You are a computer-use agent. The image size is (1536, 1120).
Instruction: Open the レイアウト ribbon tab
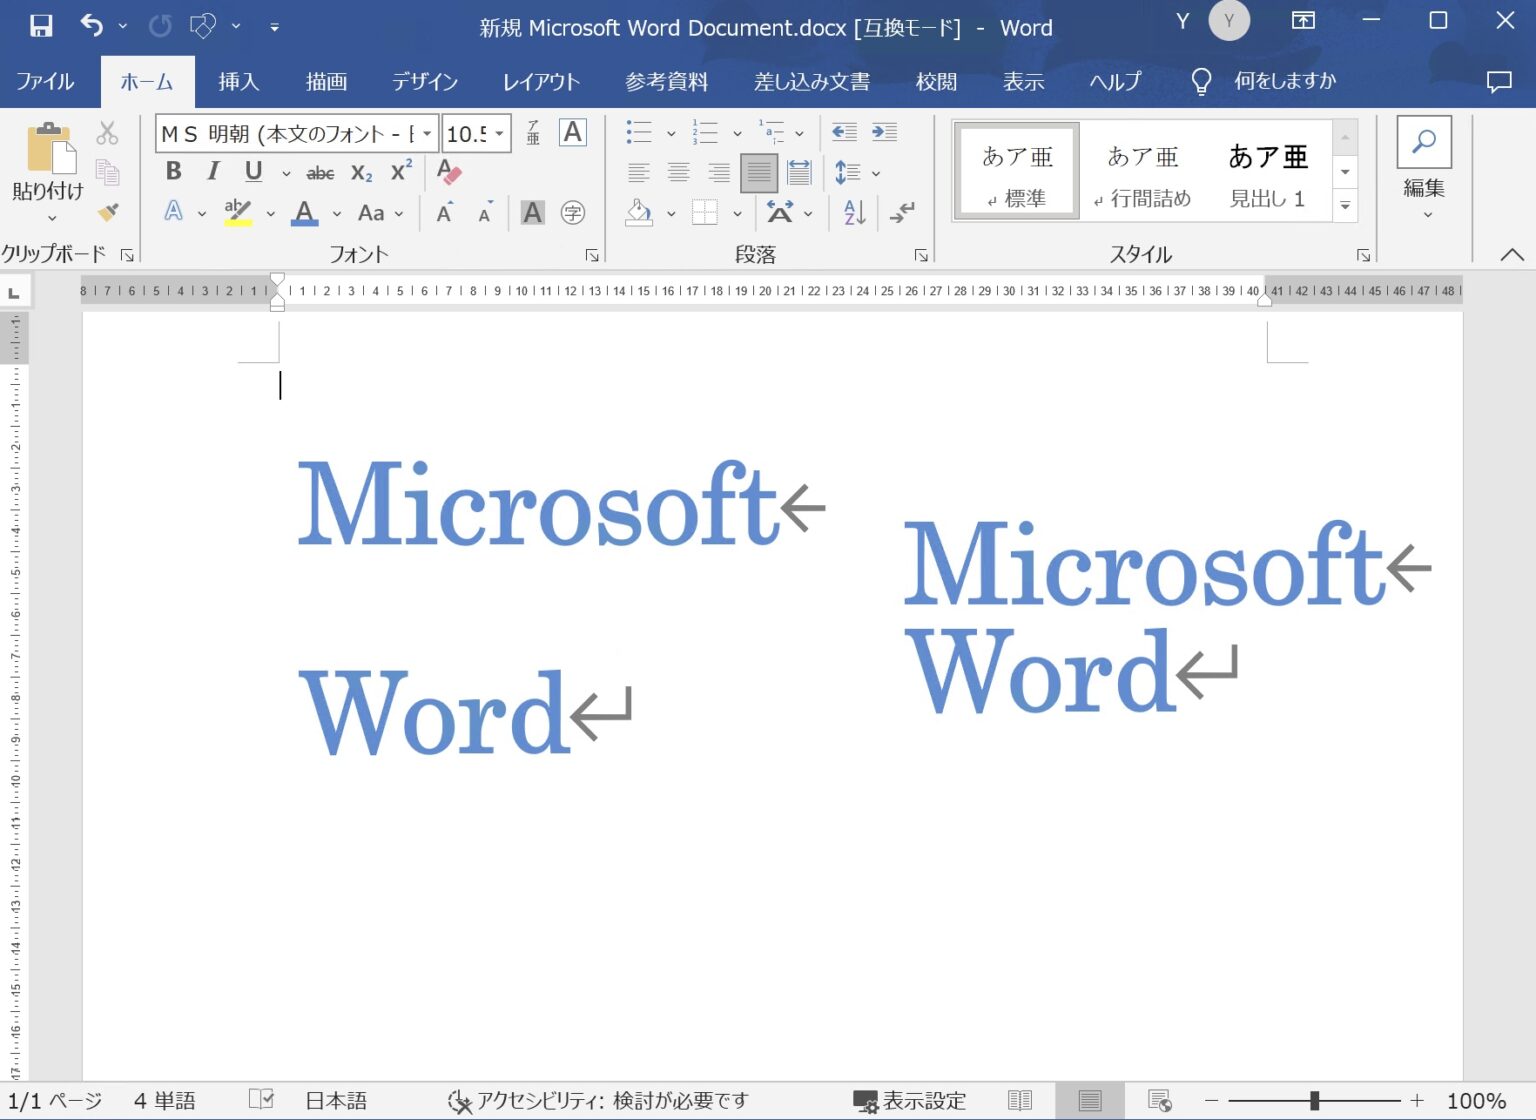(x=540, y=82)
